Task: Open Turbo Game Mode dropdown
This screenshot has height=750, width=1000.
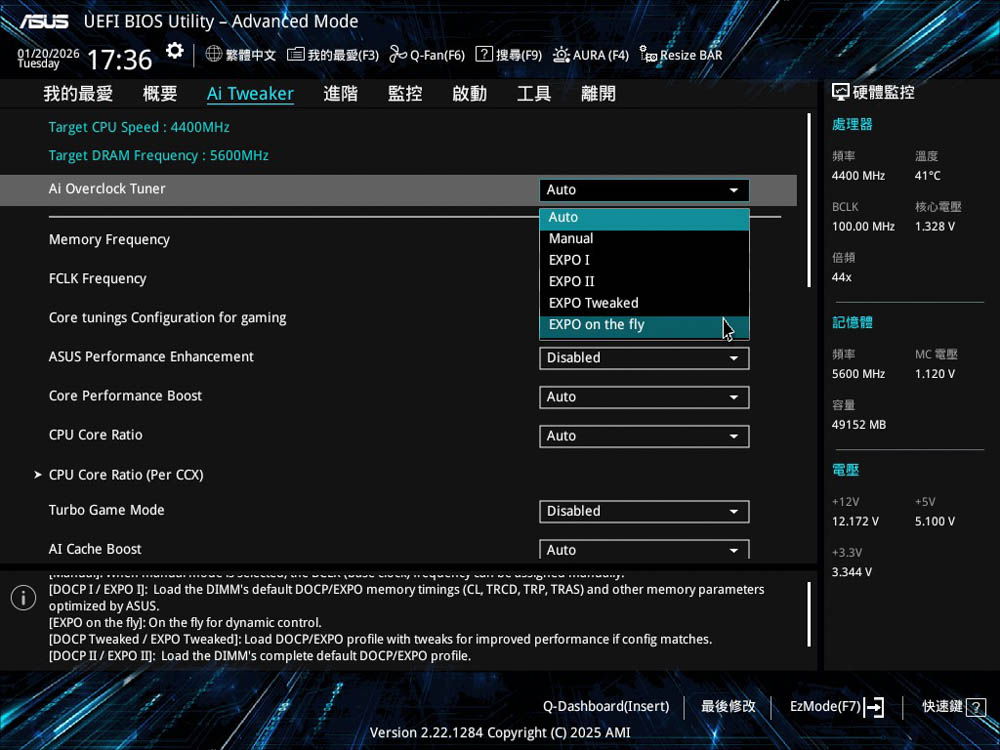Action: click(644, 511)
